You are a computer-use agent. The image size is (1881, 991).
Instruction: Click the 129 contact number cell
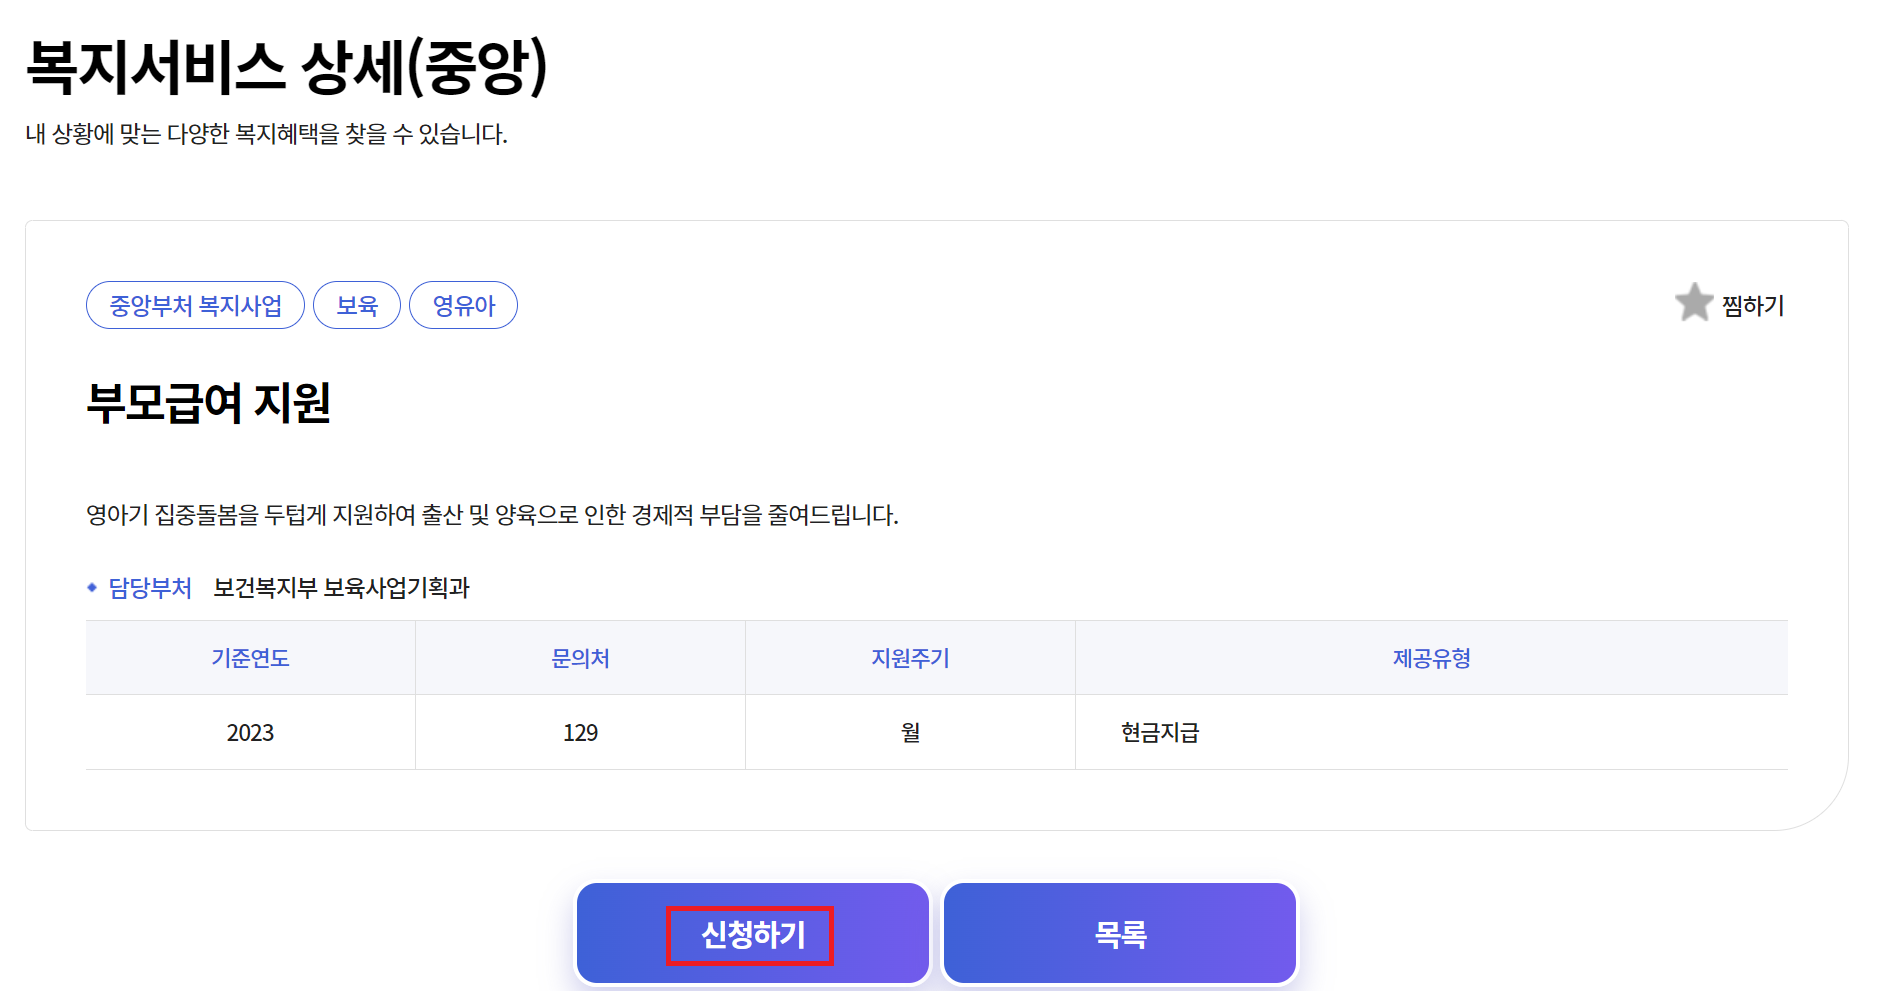(x=580, y=731)
